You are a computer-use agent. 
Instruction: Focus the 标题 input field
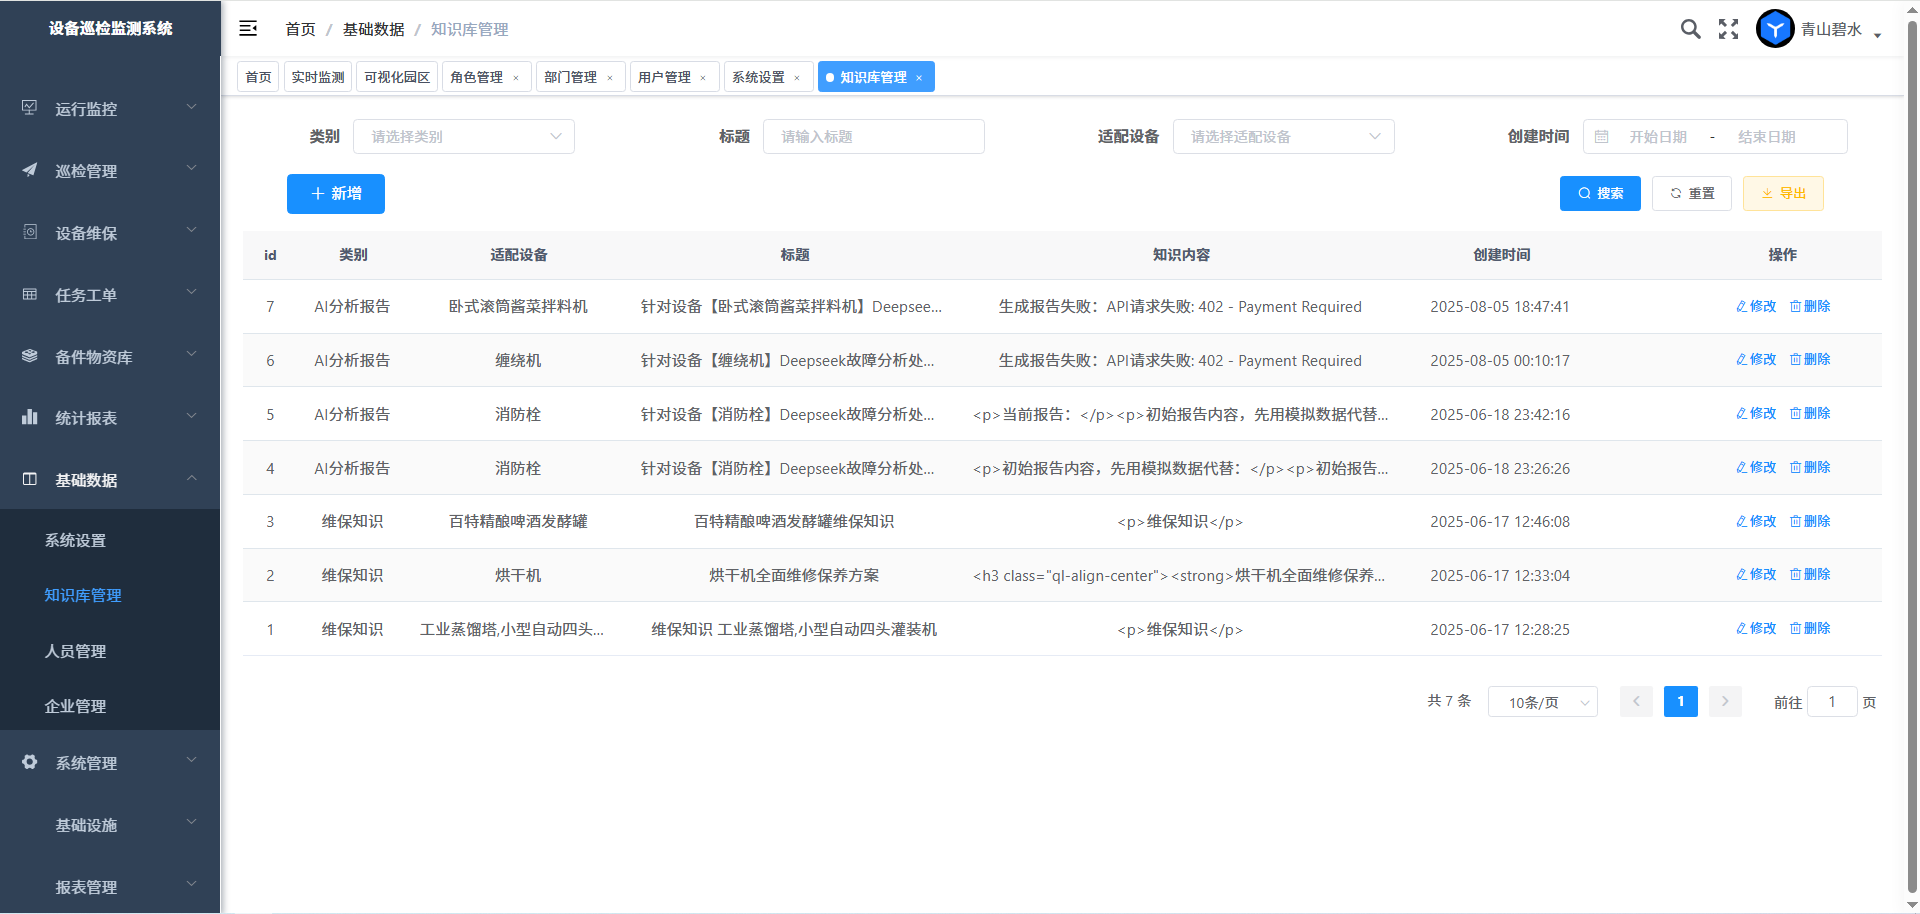(873, 137)
